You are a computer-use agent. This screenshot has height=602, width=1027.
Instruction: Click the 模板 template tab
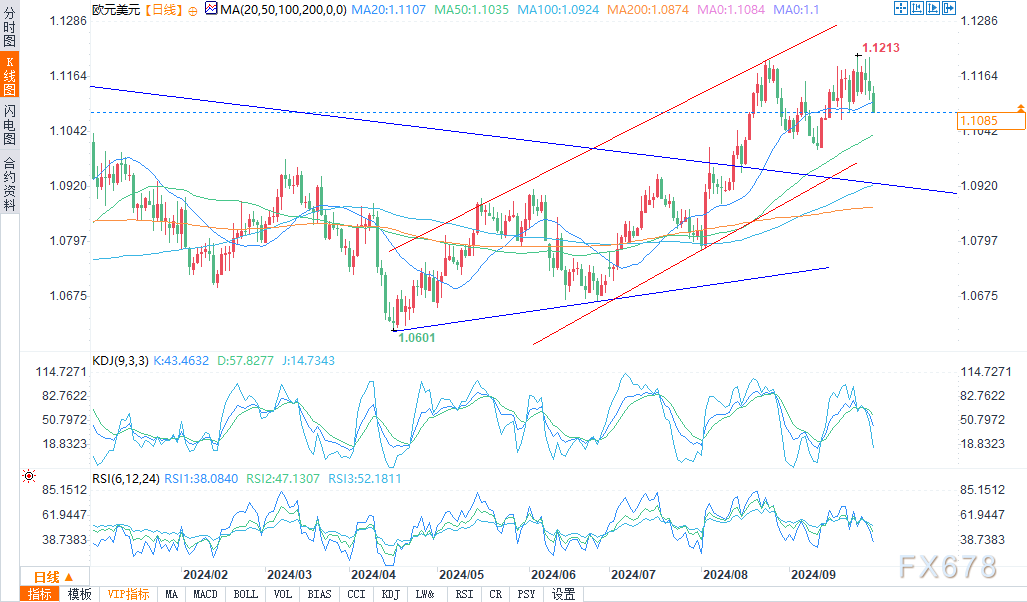click(80, 594)
